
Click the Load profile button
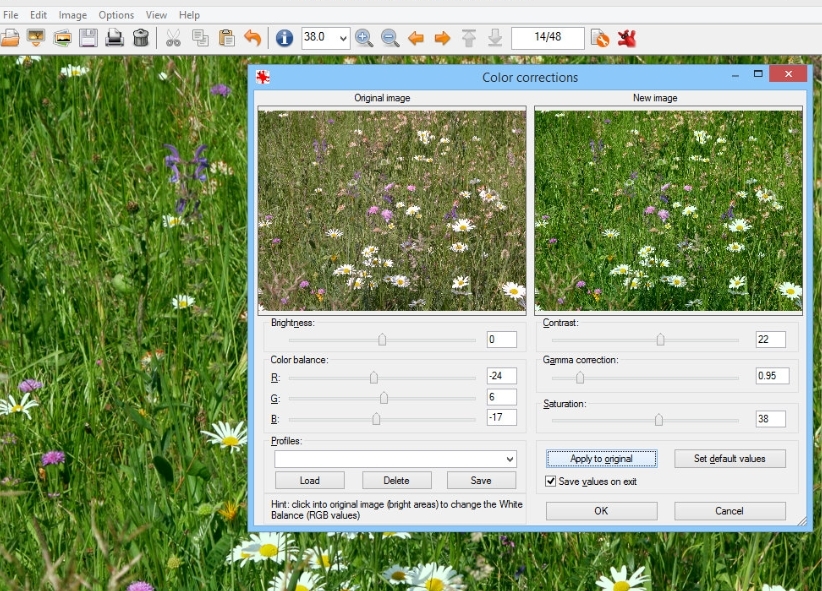(x=310, y=480)
